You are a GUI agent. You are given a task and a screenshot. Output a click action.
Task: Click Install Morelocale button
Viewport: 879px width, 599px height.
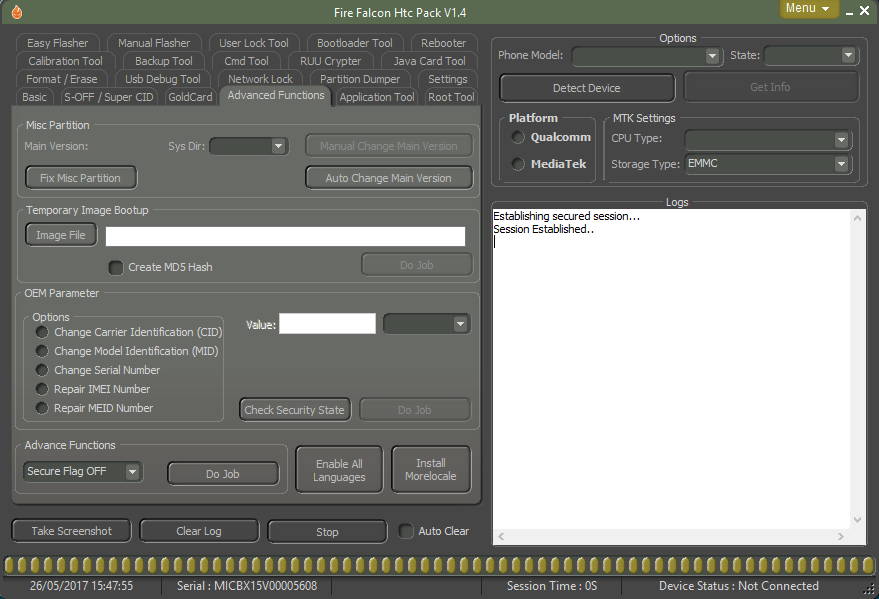click(431, 470)
